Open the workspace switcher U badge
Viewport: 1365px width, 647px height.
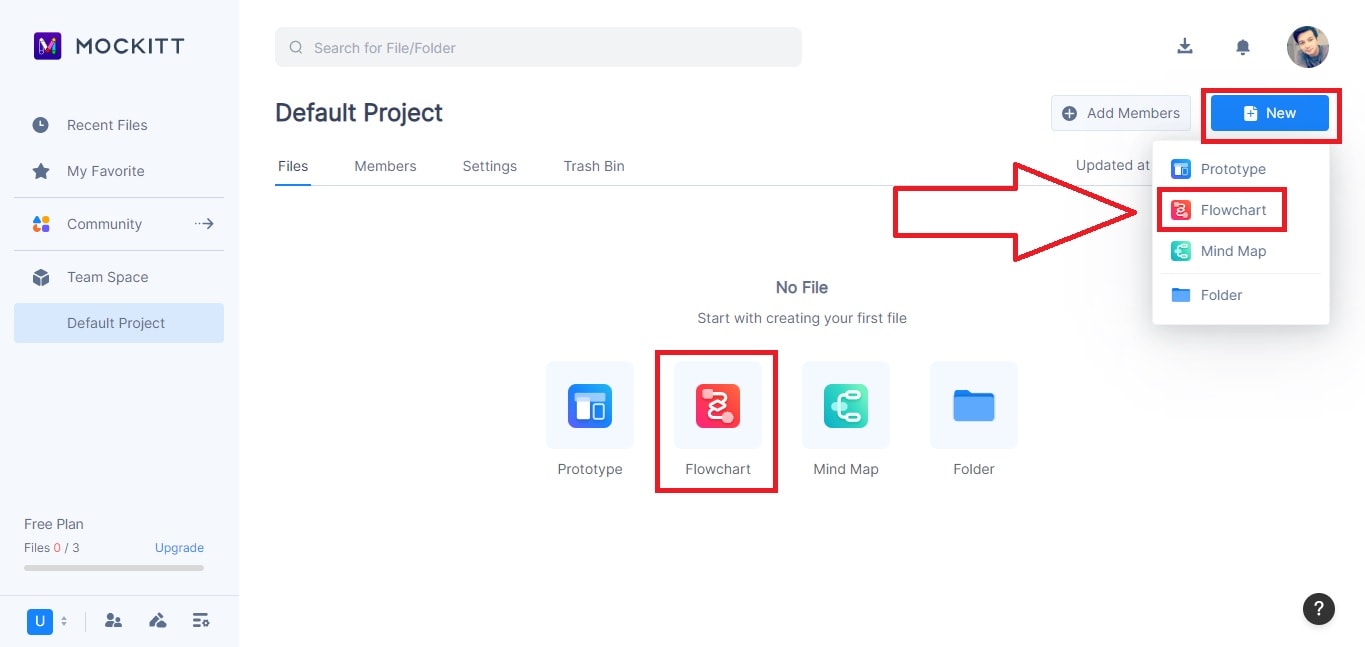pyautogui.click(x=40, y=621)
